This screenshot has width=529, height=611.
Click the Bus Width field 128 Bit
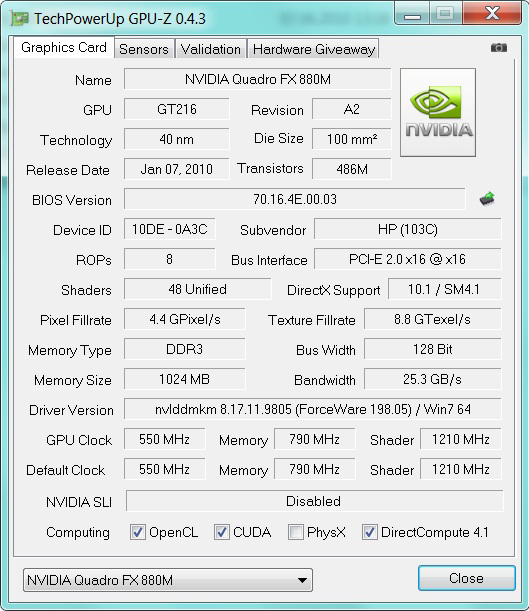pos(432,349)
